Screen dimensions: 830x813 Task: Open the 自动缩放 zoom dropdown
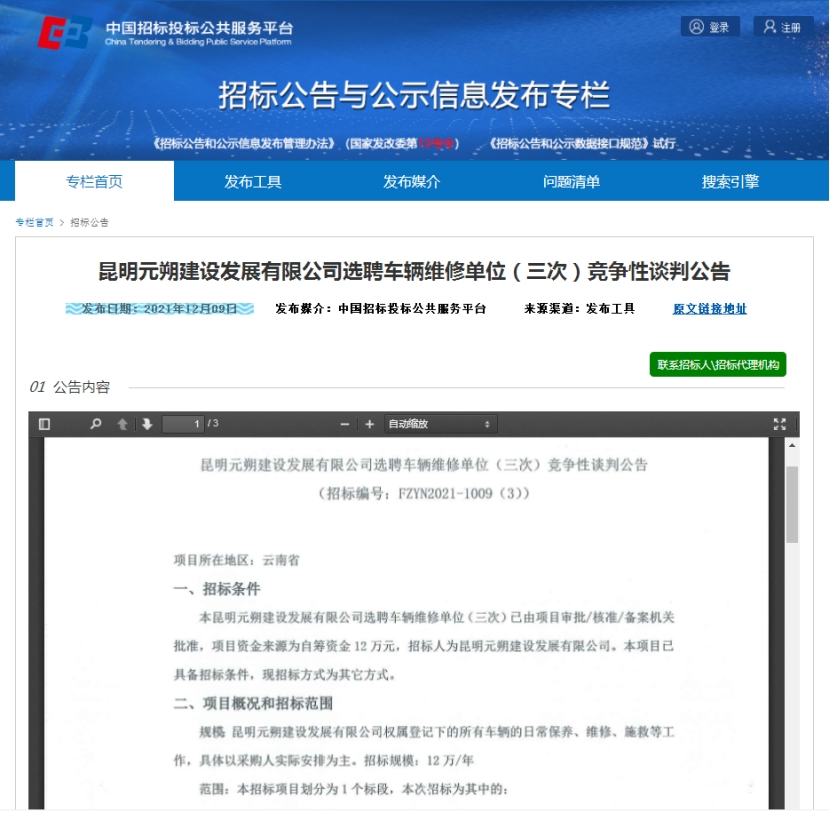tap(440, 424)
